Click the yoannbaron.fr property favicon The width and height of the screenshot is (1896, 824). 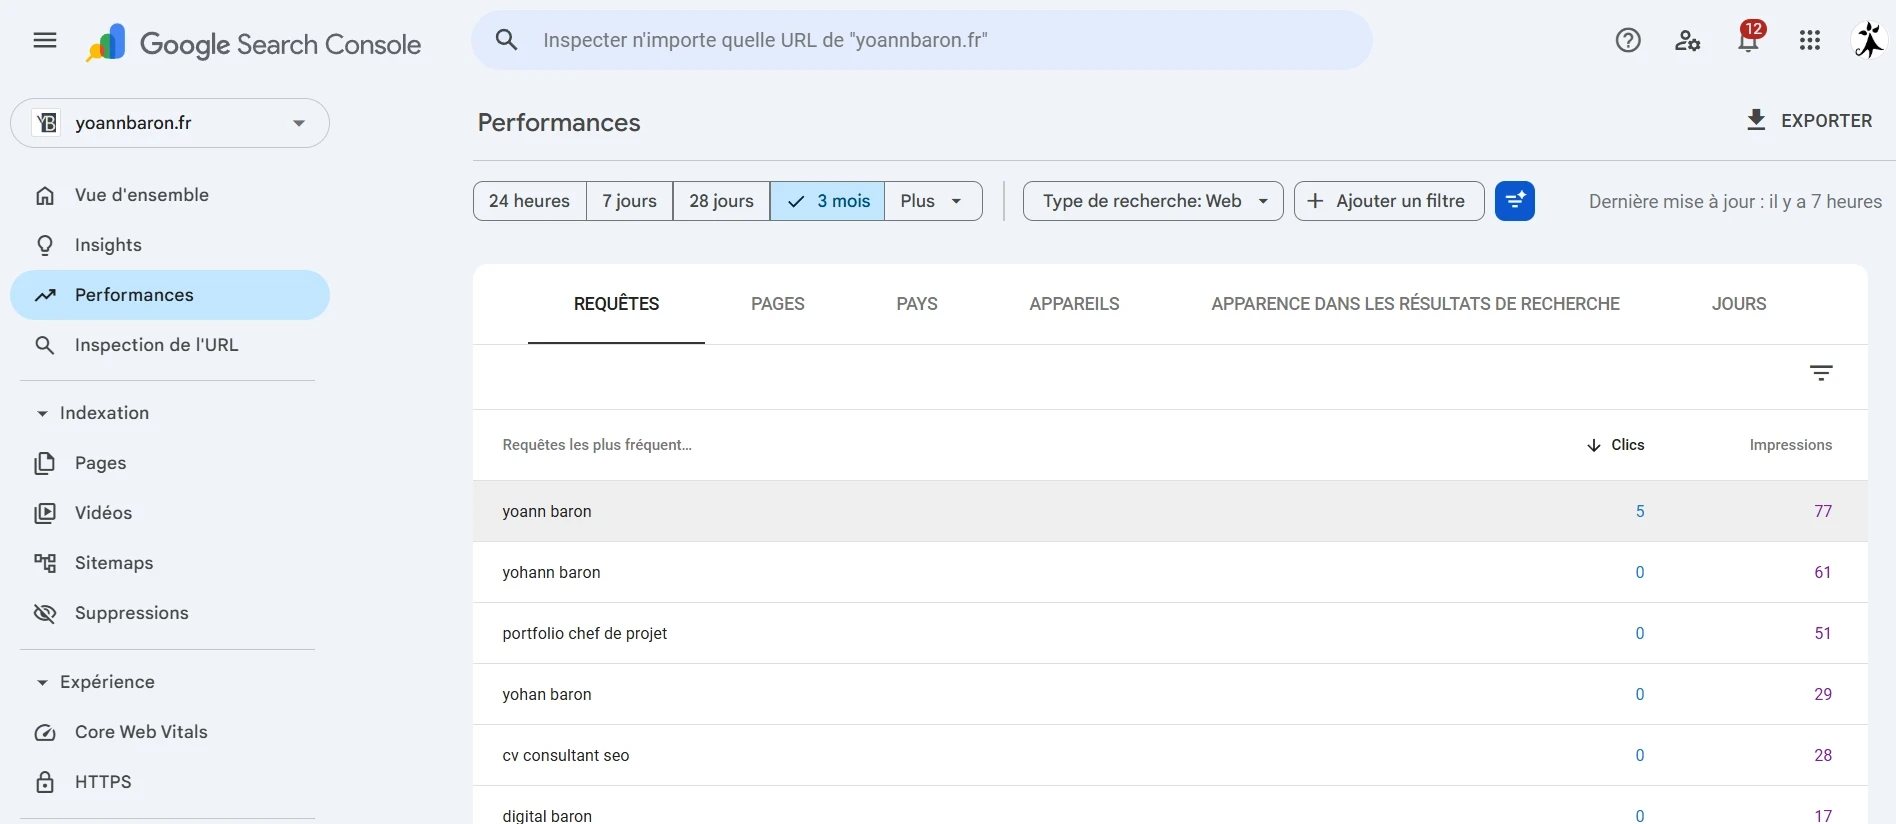[x=46, y=123]
